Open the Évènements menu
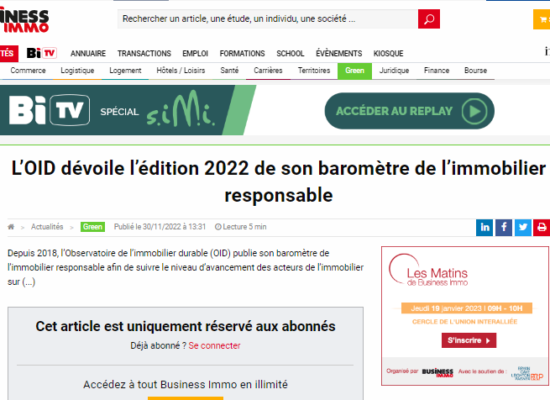The width and height of the screenshot is (550, 400). 338,53
